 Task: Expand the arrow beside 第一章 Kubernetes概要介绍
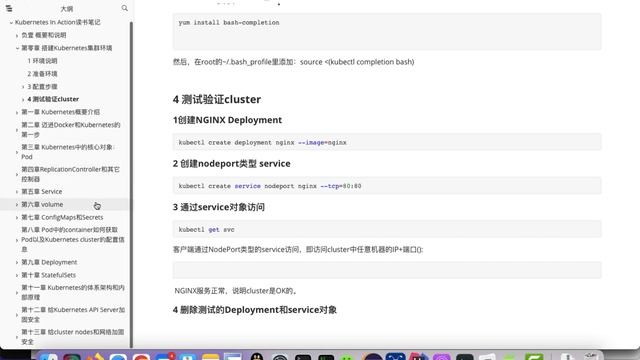[17, 112]
